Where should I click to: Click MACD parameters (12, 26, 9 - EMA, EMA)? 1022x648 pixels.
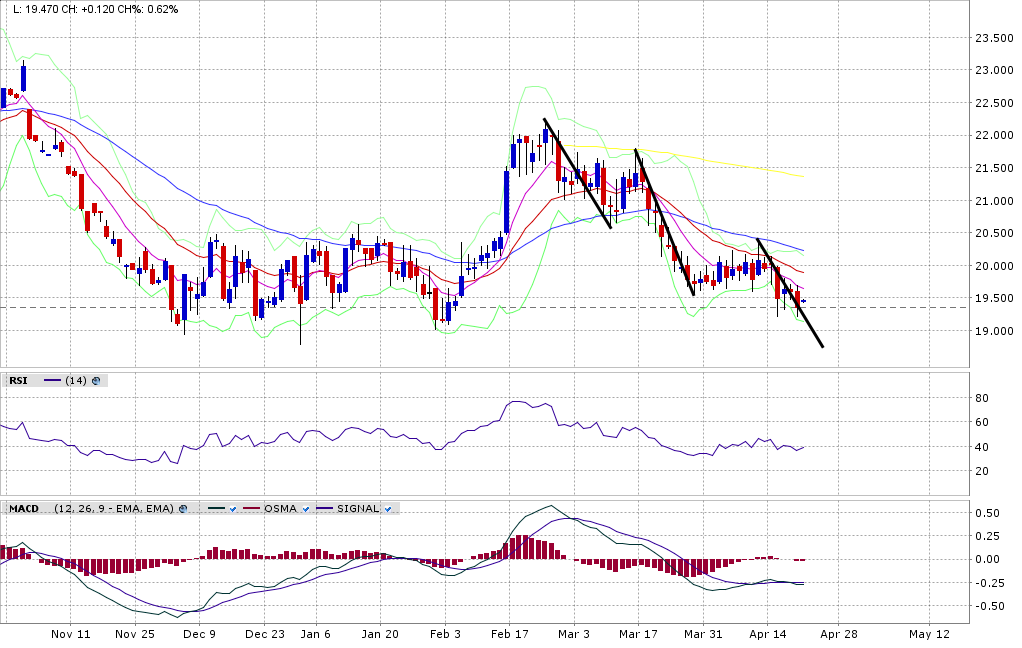[114, 509]
